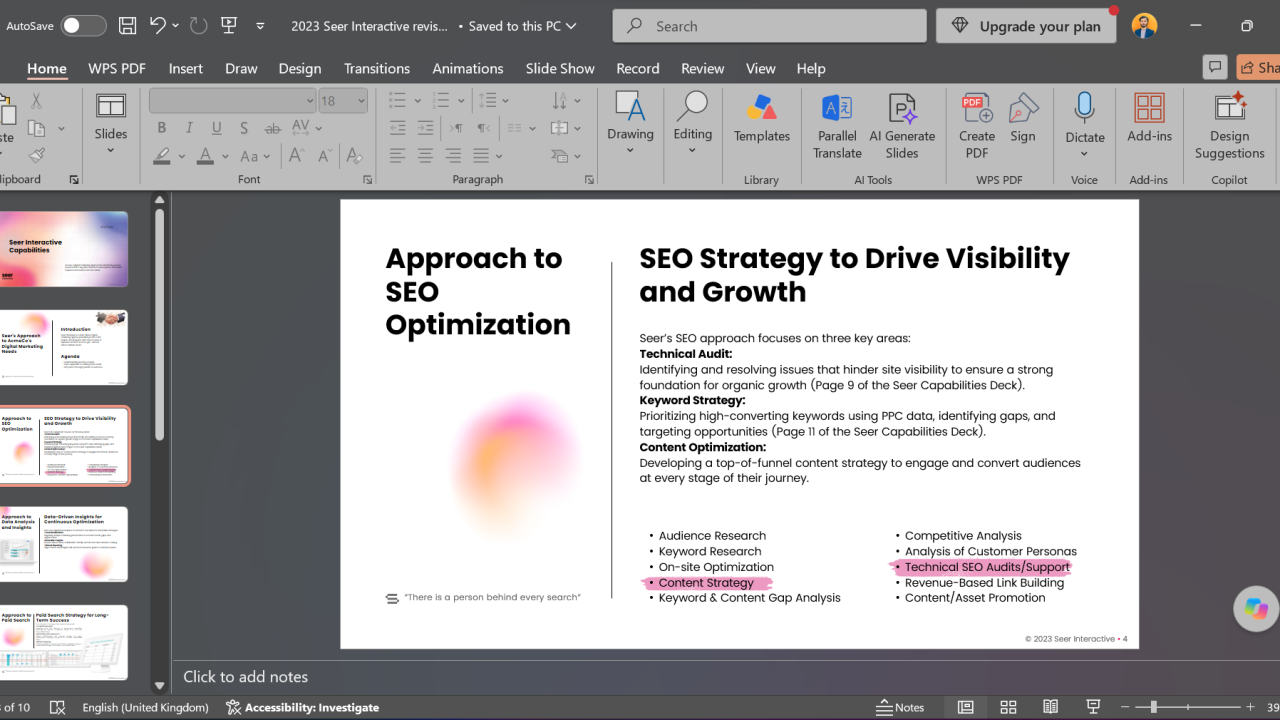The width and height of the screenshot is (1280, 720).
Task: Open the Change Case Aa dropdown
Action: (254, 156)
